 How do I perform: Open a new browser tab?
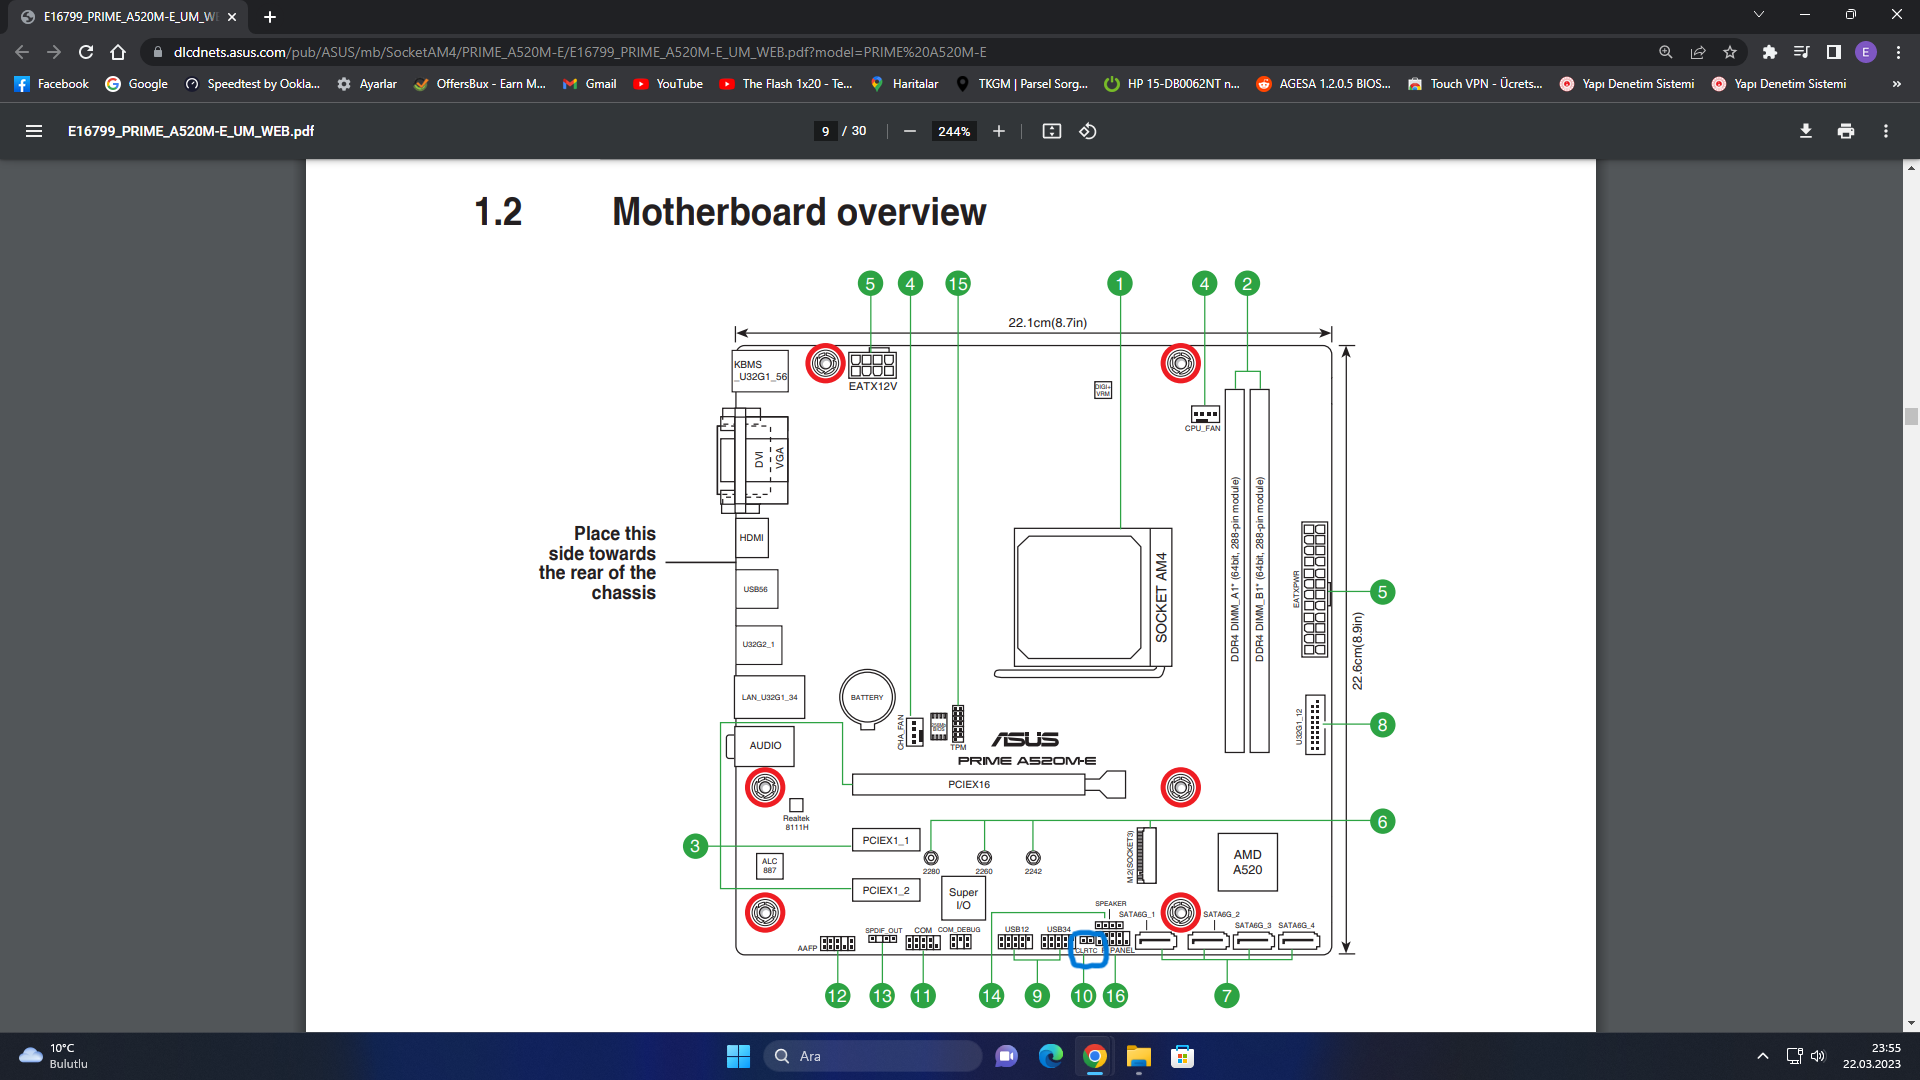[x=270, y=17]
